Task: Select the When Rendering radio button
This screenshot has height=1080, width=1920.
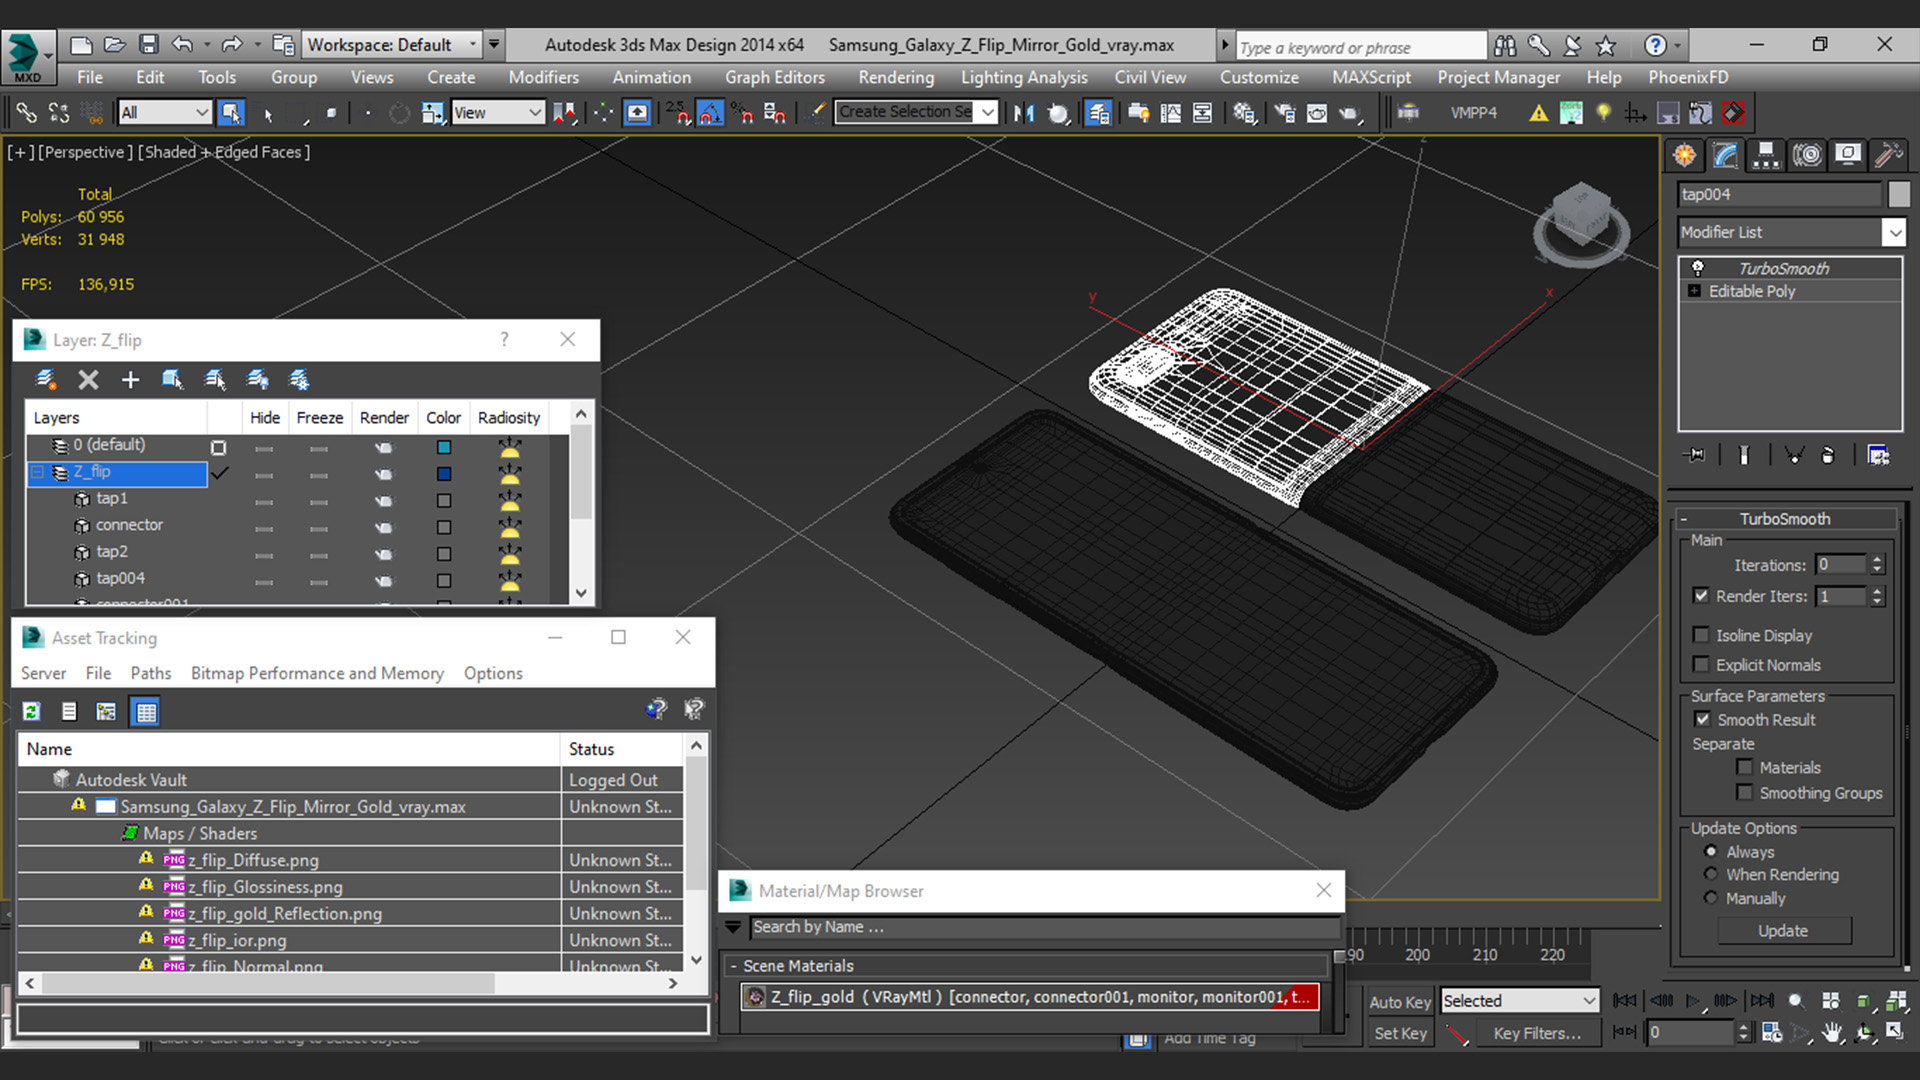Action: pos(1711,874)
